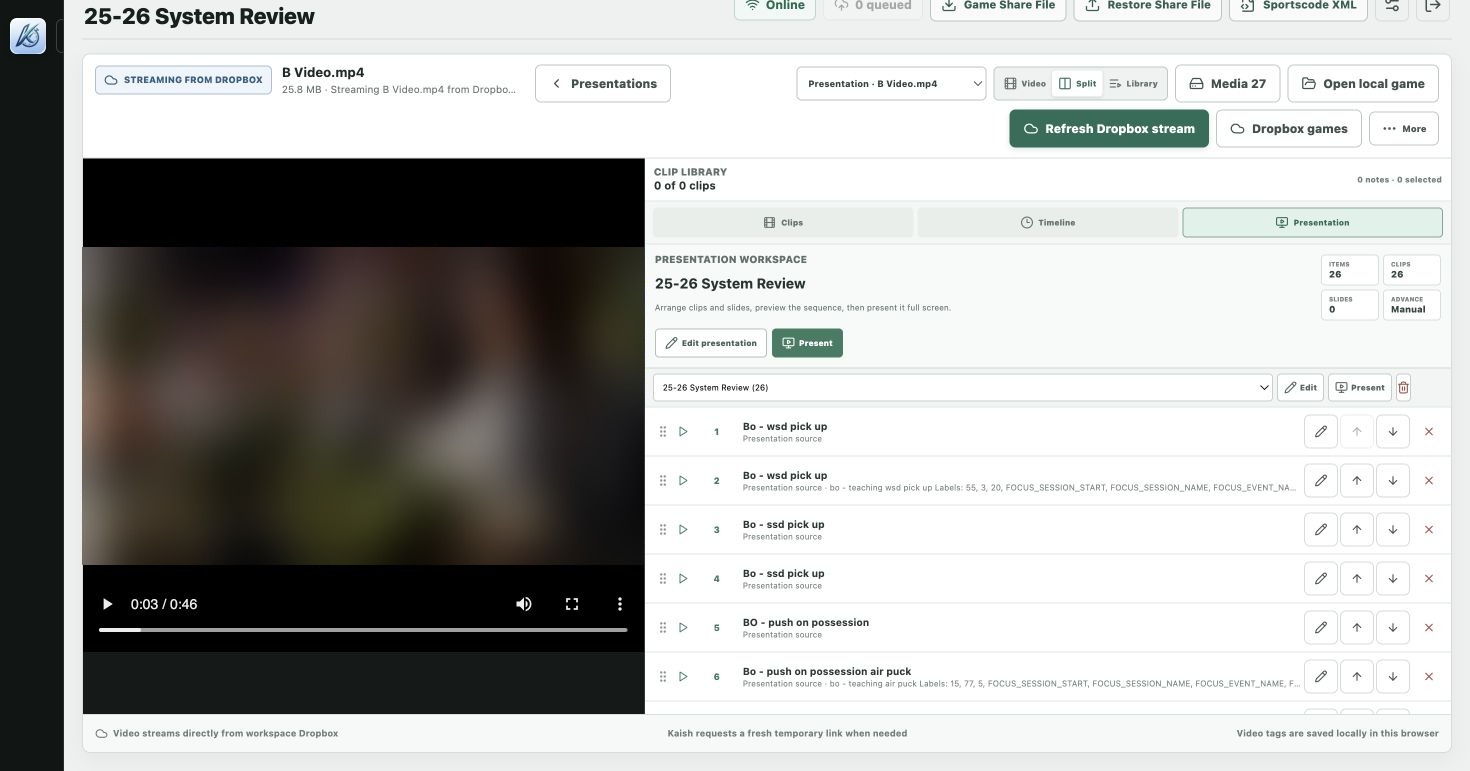Image resolution: width=1470 pixels, height=771 pixels.
Task: Click Refresh Dropbox stream
Action: coord(1109,129)
